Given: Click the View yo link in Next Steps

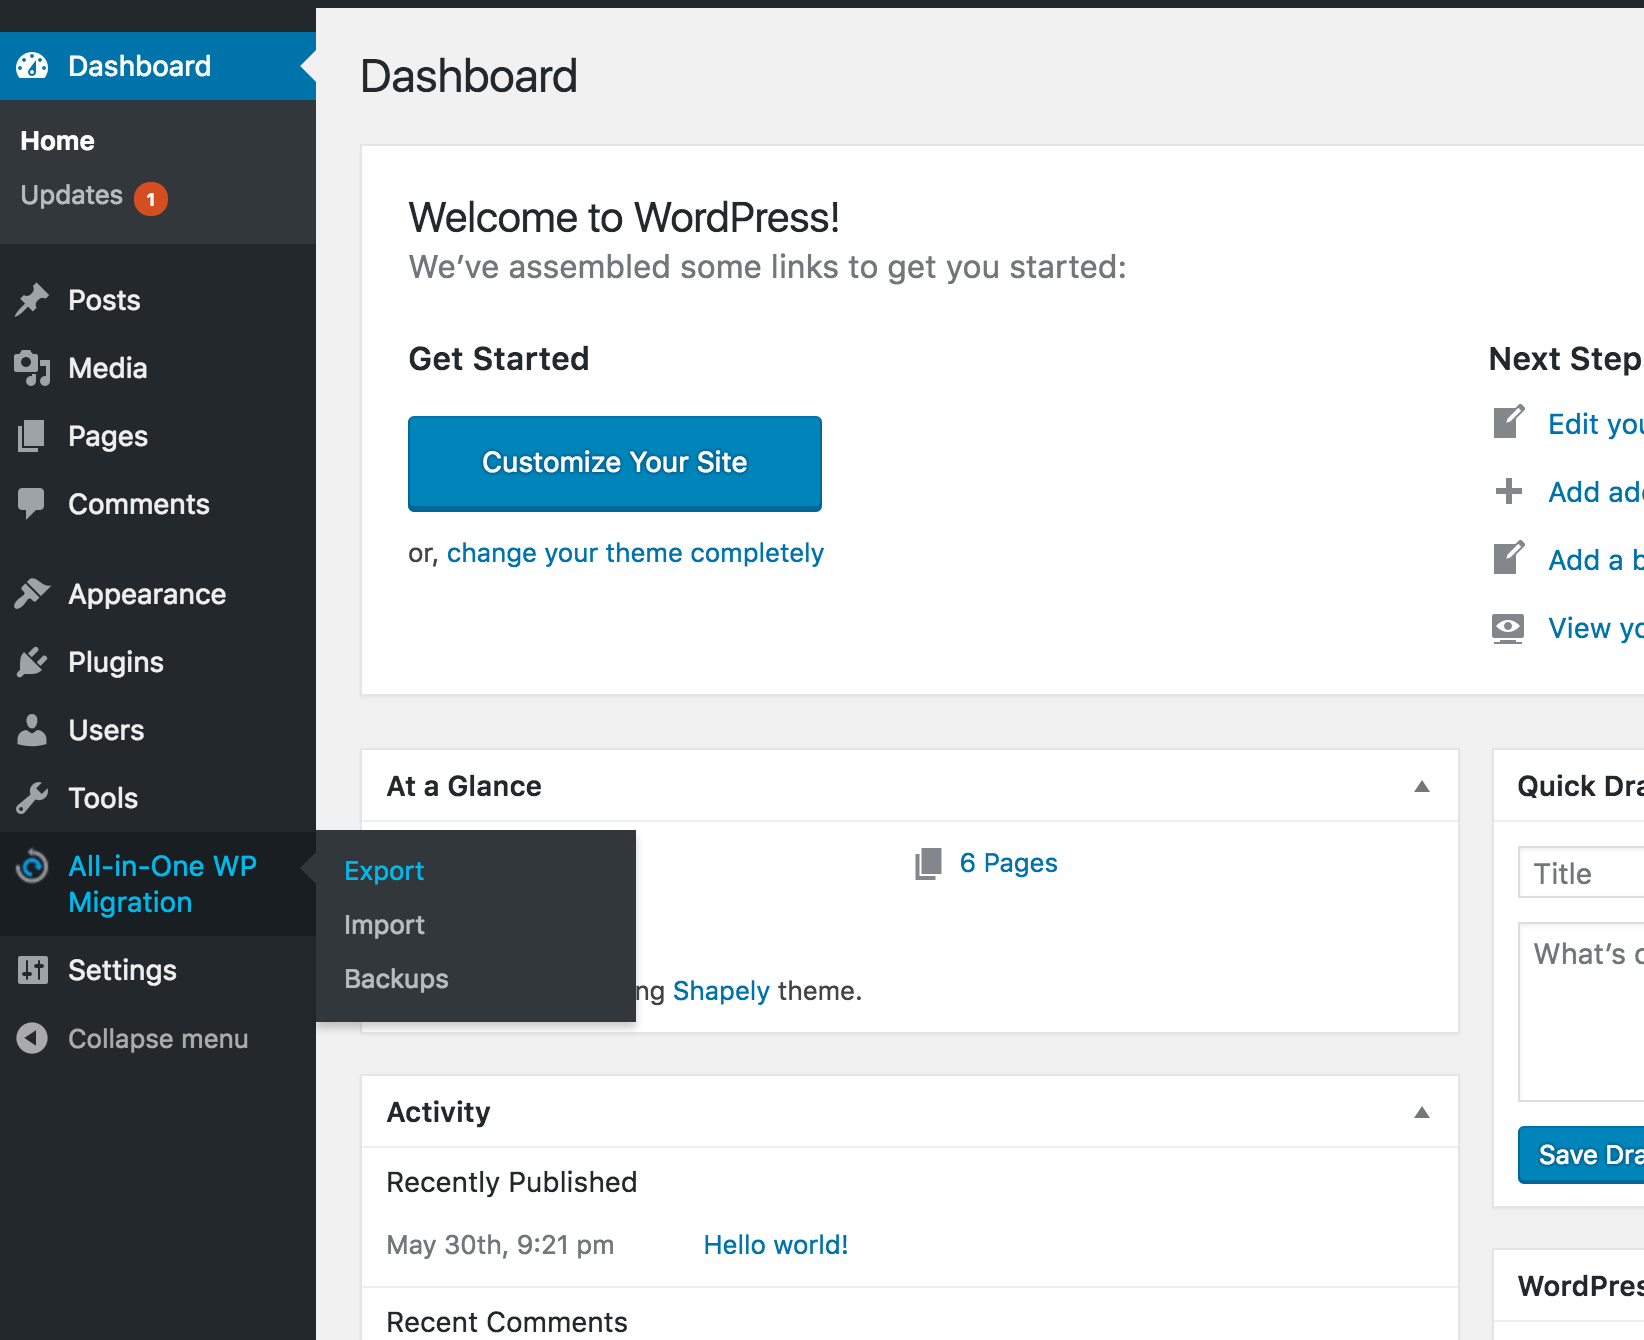Looking at the screenshot, I should click(1596, 628).
